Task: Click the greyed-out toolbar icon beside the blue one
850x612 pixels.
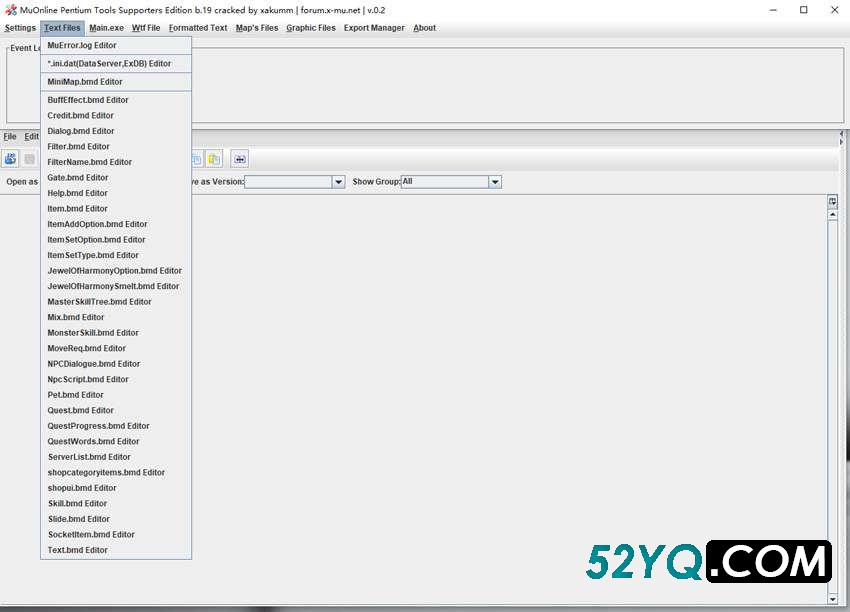Action: pos(29,159)
